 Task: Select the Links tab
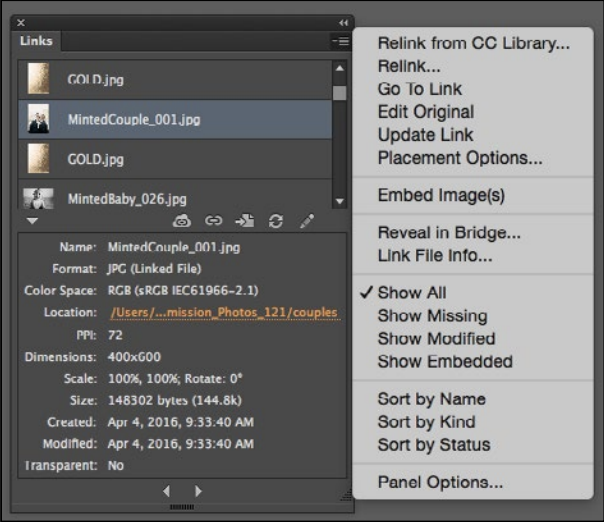36,41
